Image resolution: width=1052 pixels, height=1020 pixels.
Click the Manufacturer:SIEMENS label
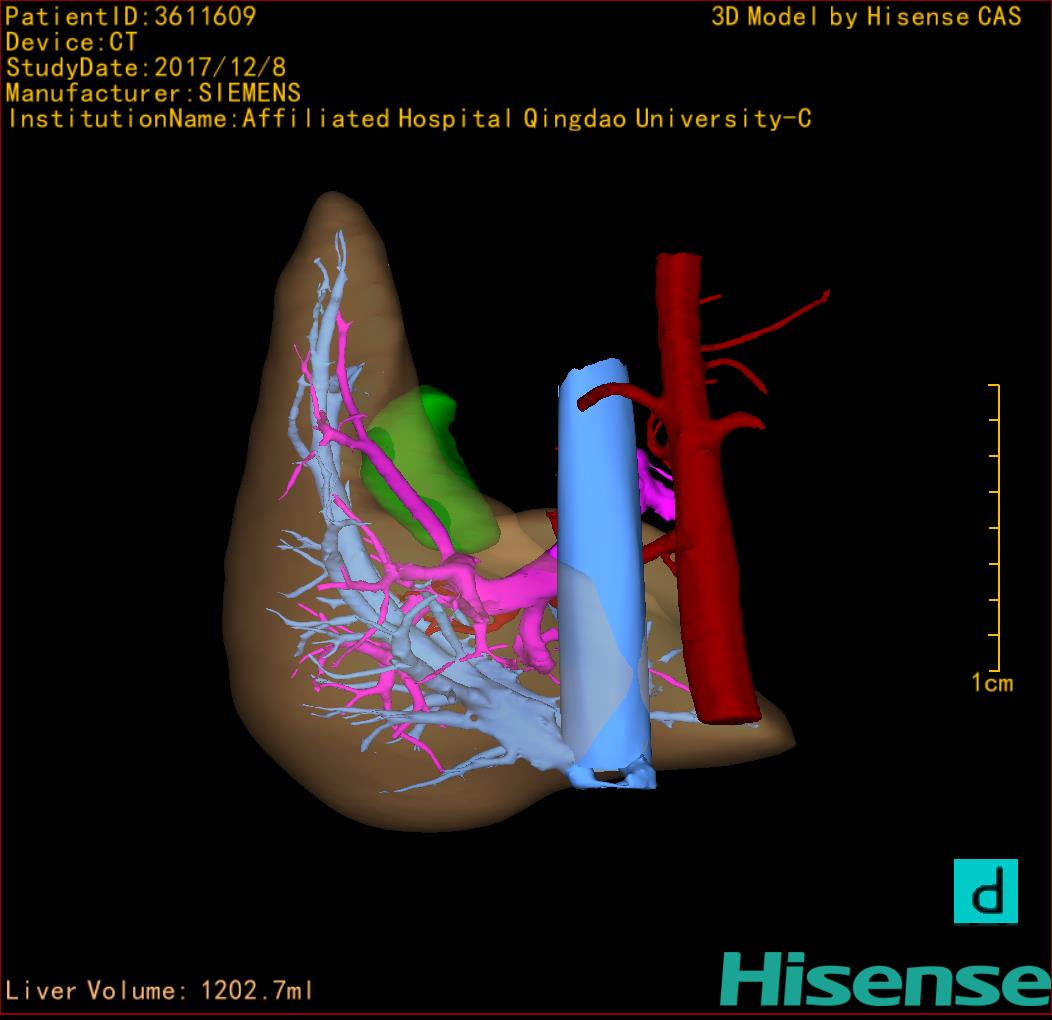[153, 94]
